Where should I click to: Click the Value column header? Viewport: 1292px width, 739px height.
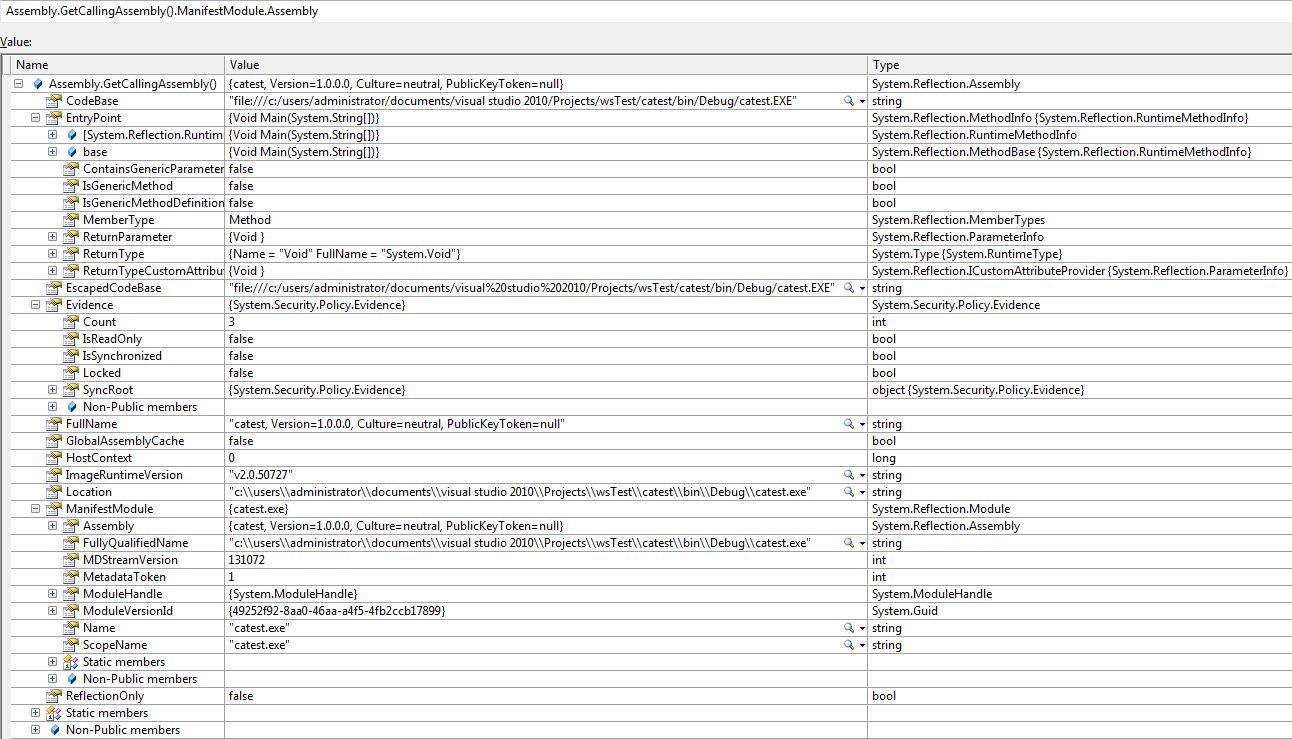click(546, 65)
